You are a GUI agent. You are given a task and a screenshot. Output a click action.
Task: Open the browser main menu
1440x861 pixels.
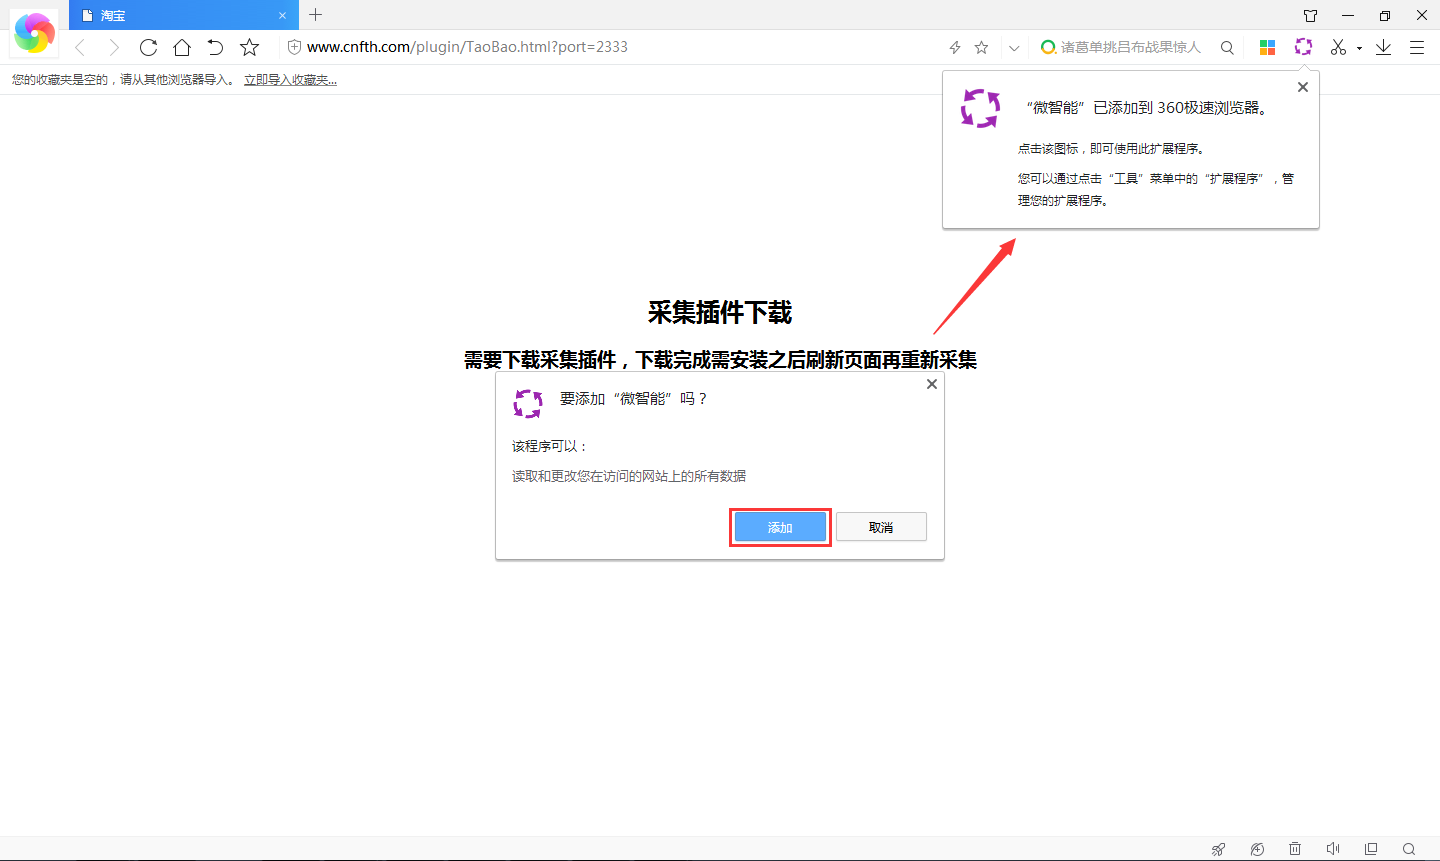1417,47
